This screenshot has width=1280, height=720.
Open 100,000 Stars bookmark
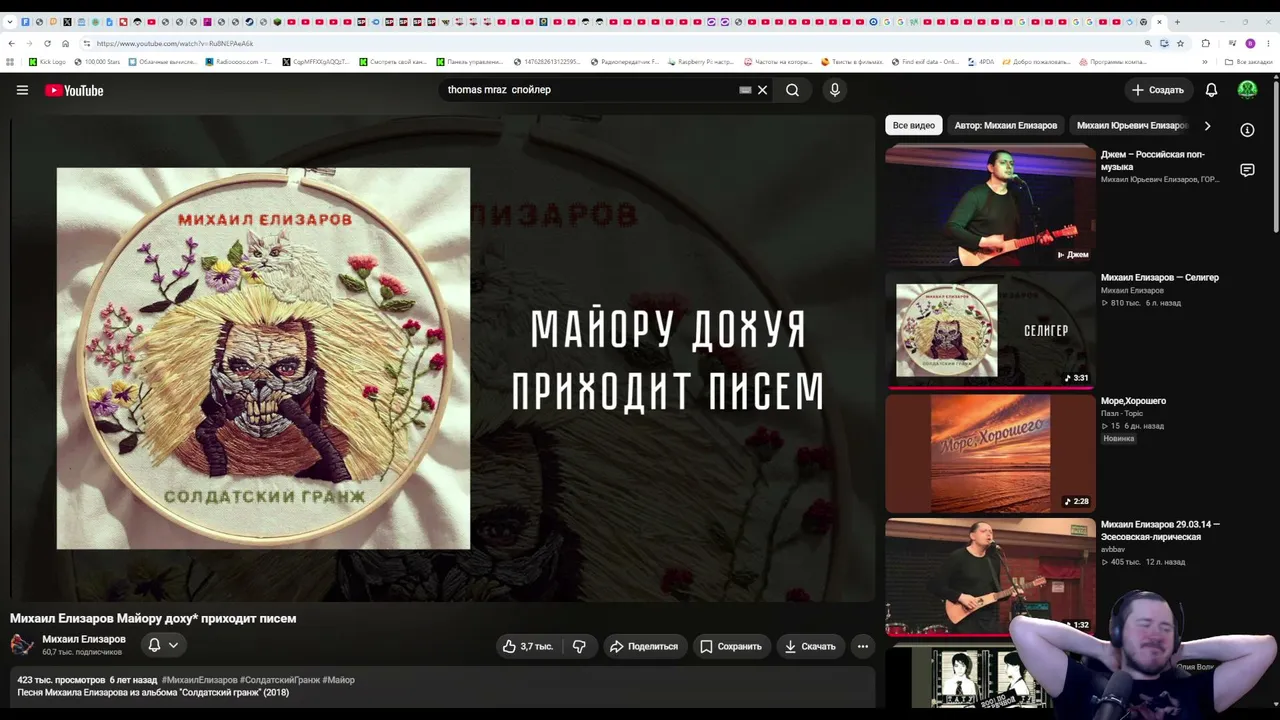96,62
